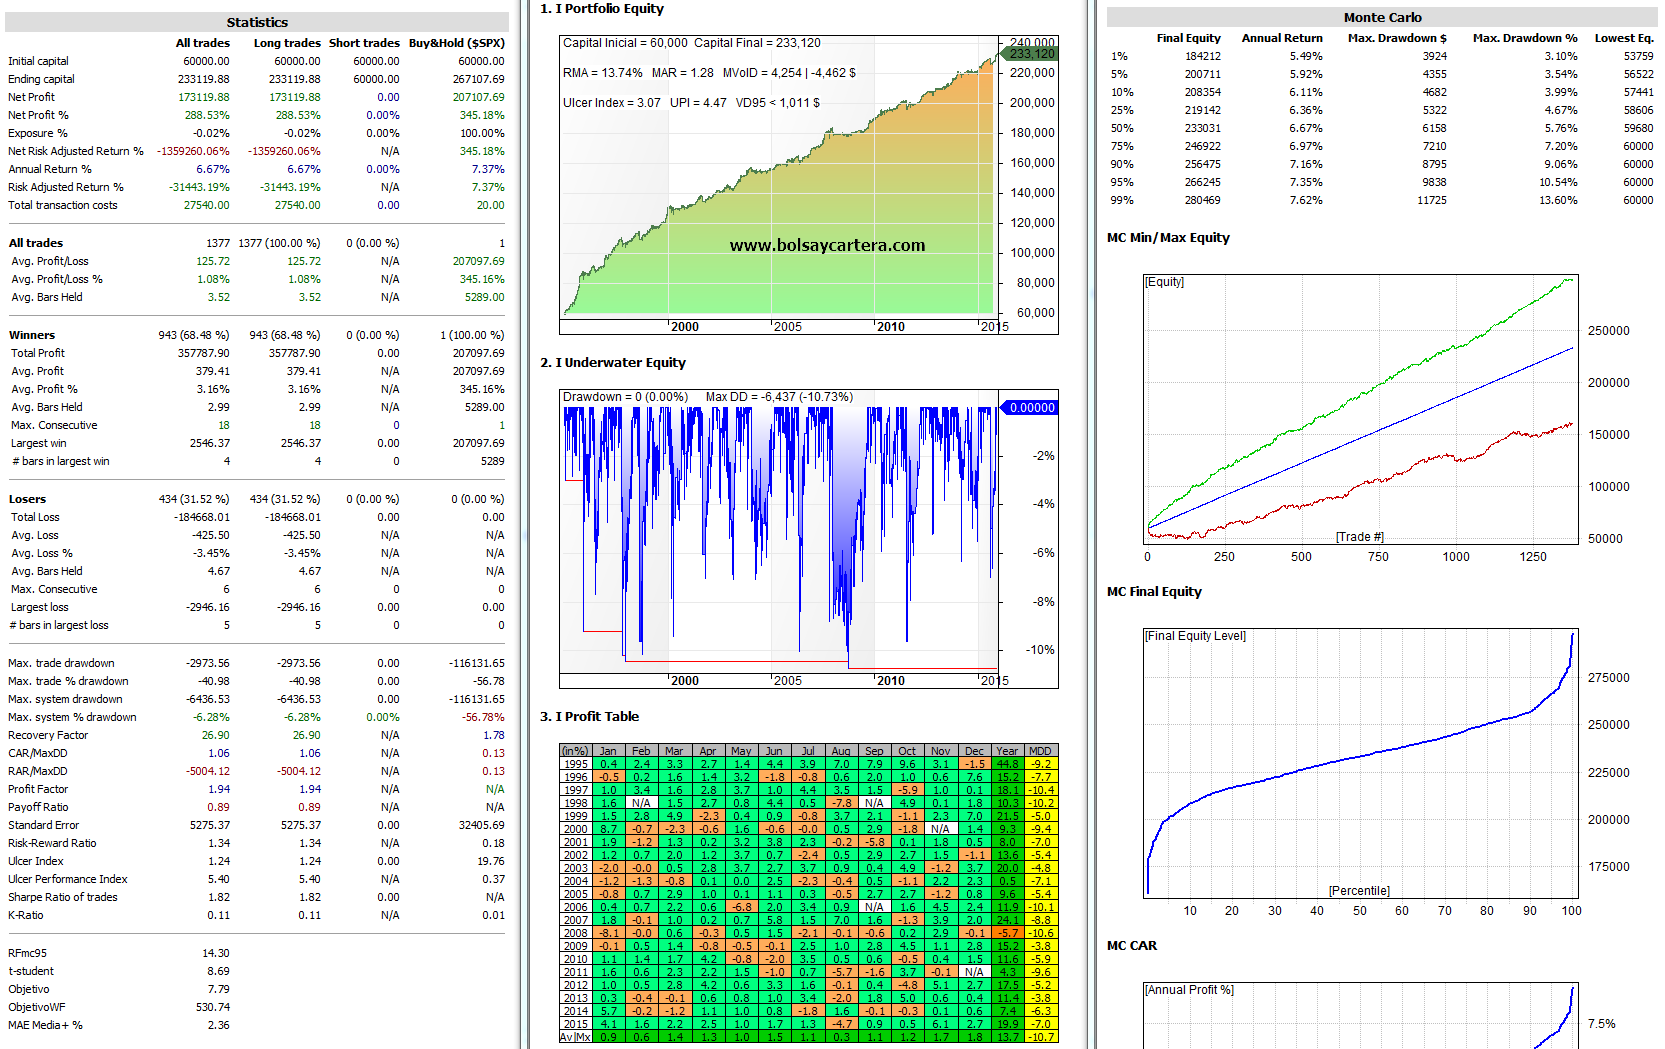Click the '3. I Profit Table' heading
Viewport: 1665px width, 1049px height.
click(589, 716)
